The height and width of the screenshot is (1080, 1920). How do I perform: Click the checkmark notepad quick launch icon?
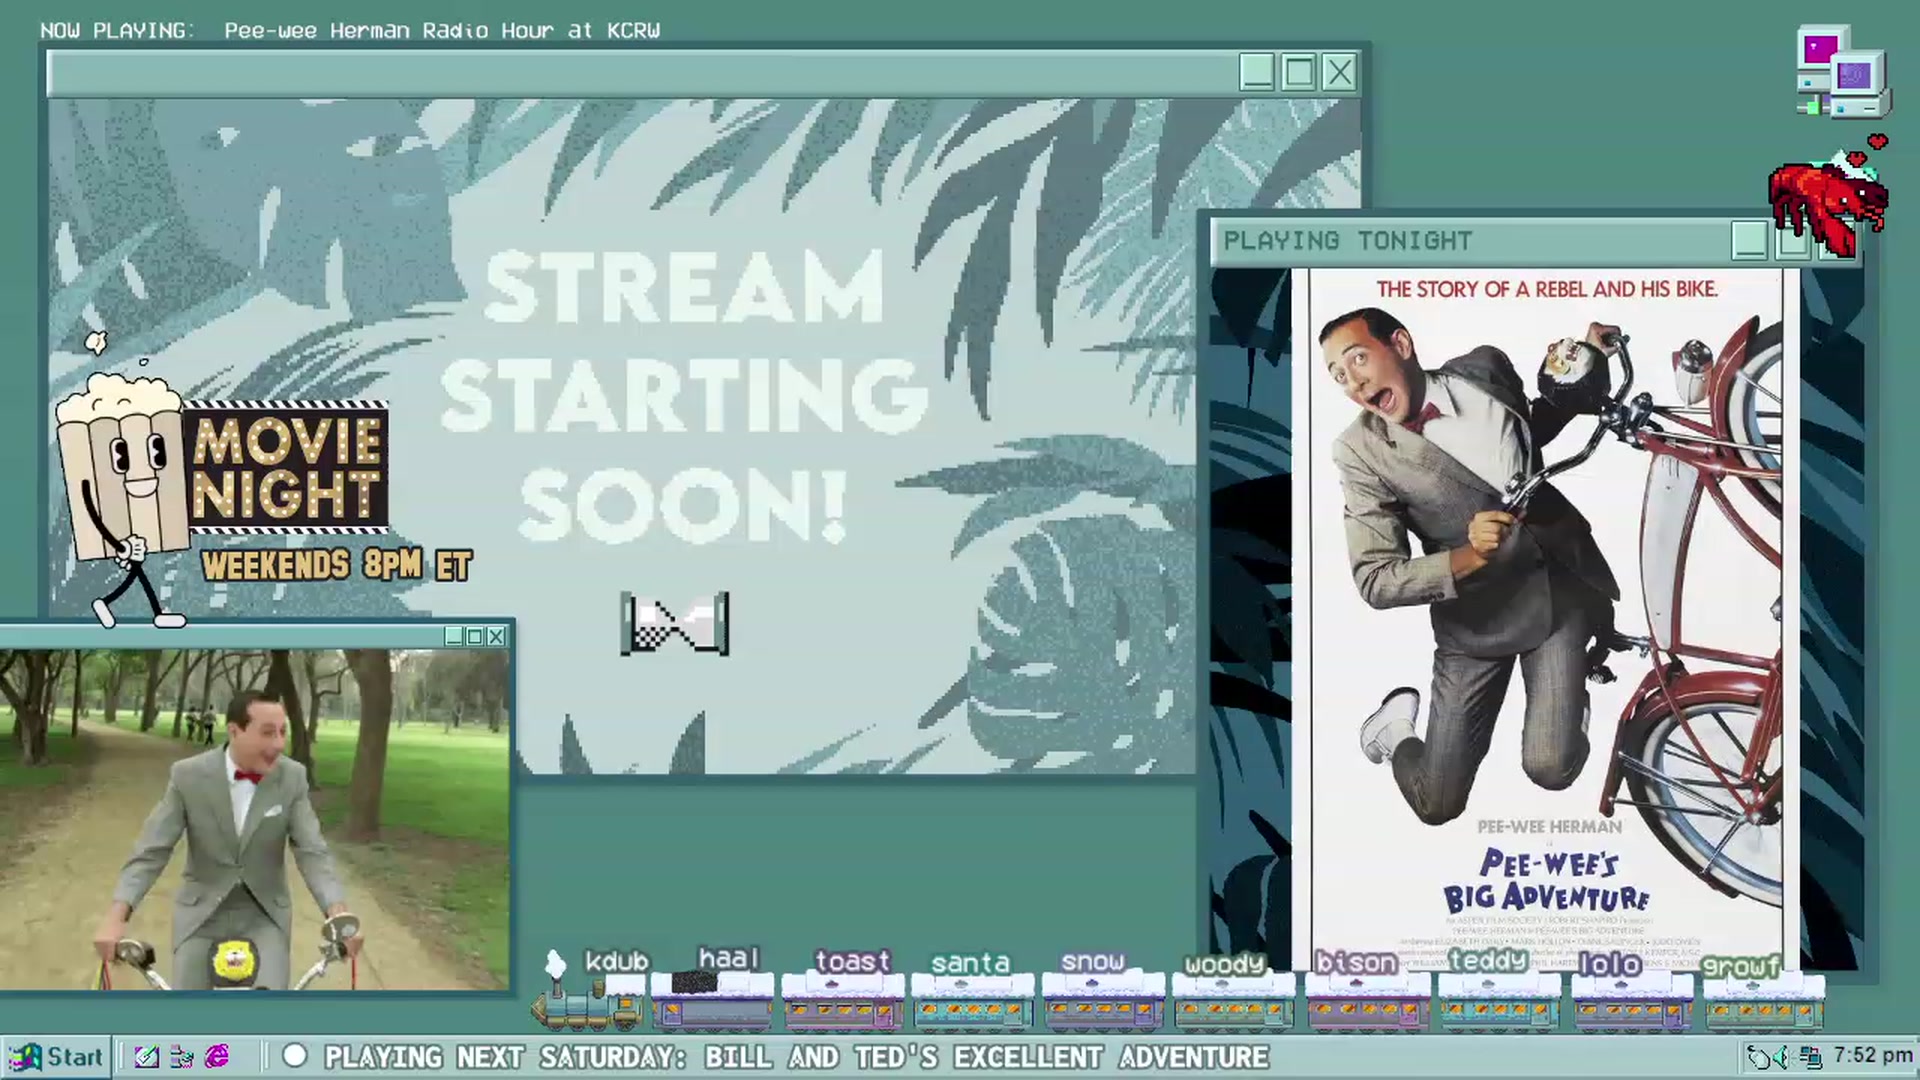click(x=147, y=1057)
